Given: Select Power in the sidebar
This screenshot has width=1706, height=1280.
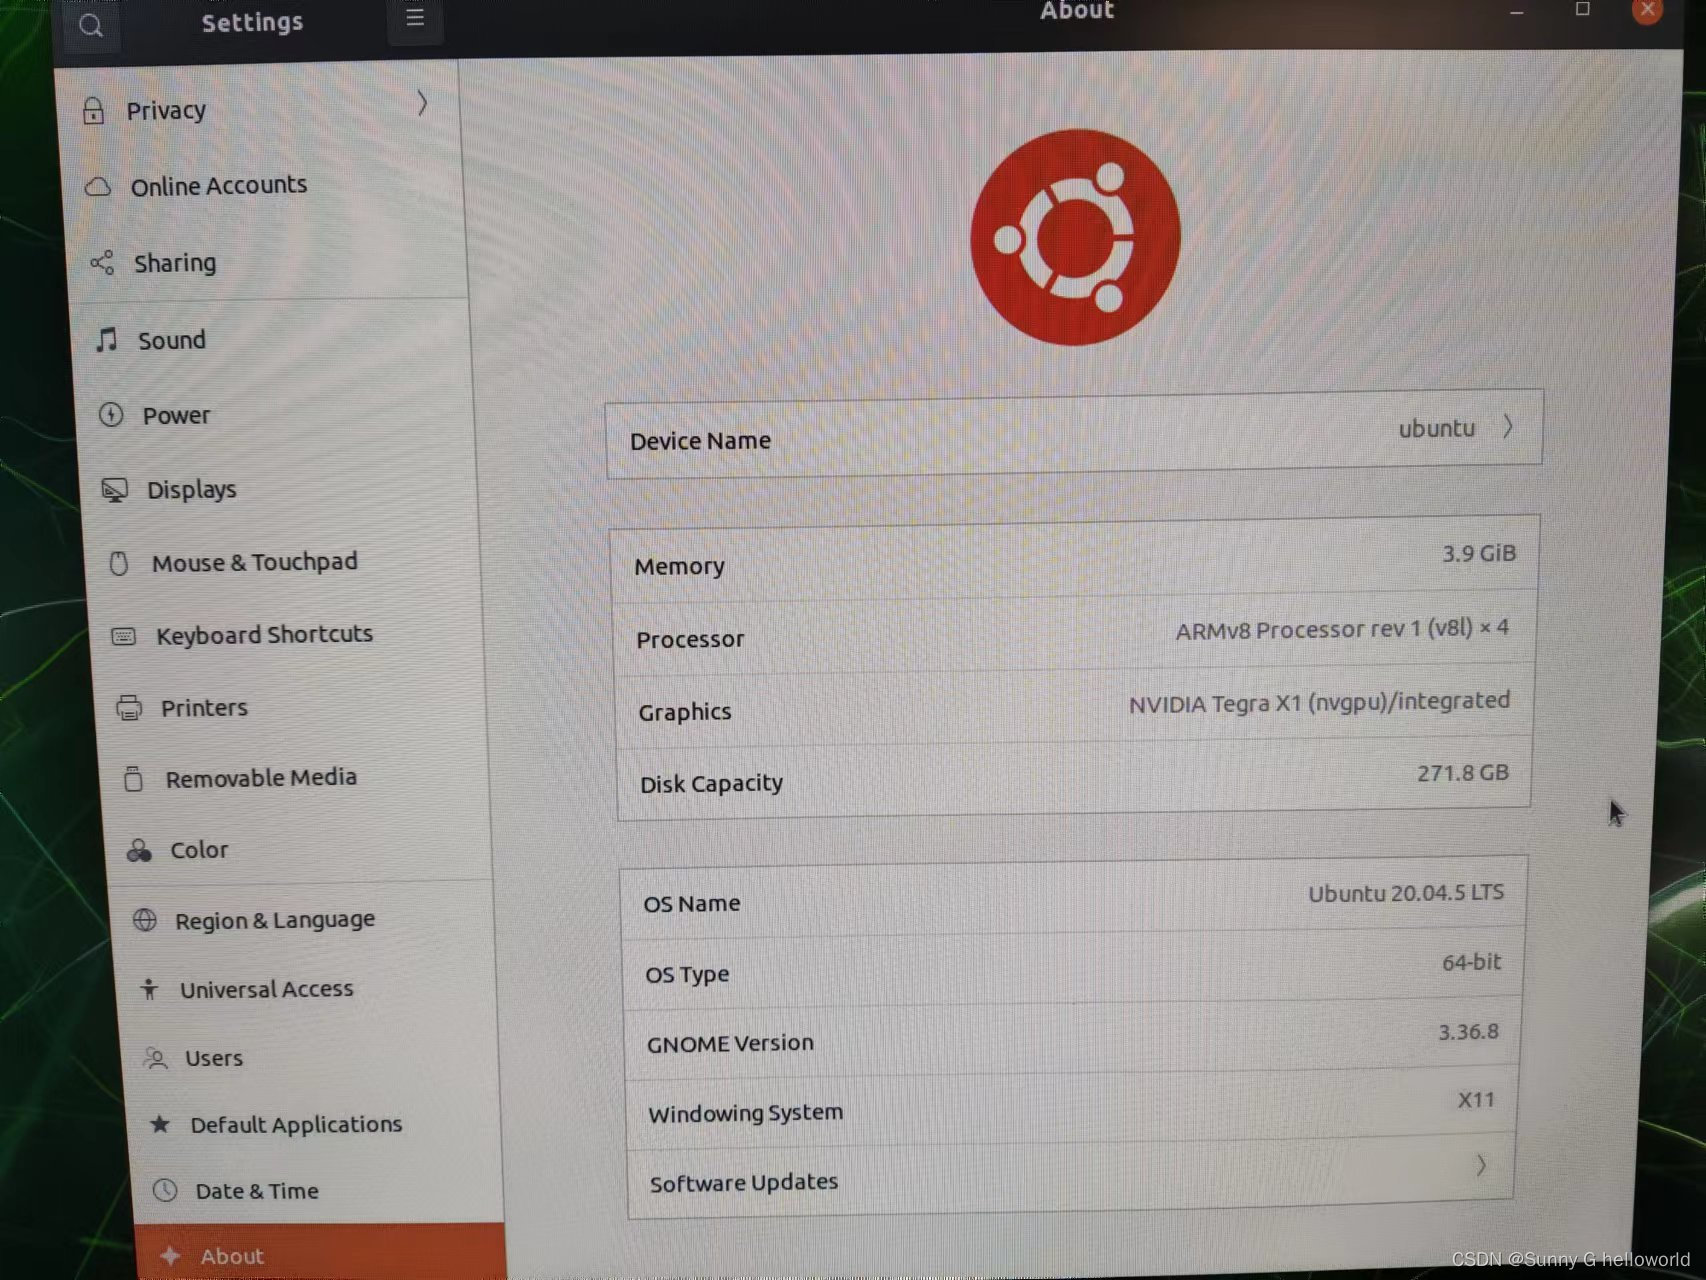Looking at the screenshot, I should click(x=276, y=415).
